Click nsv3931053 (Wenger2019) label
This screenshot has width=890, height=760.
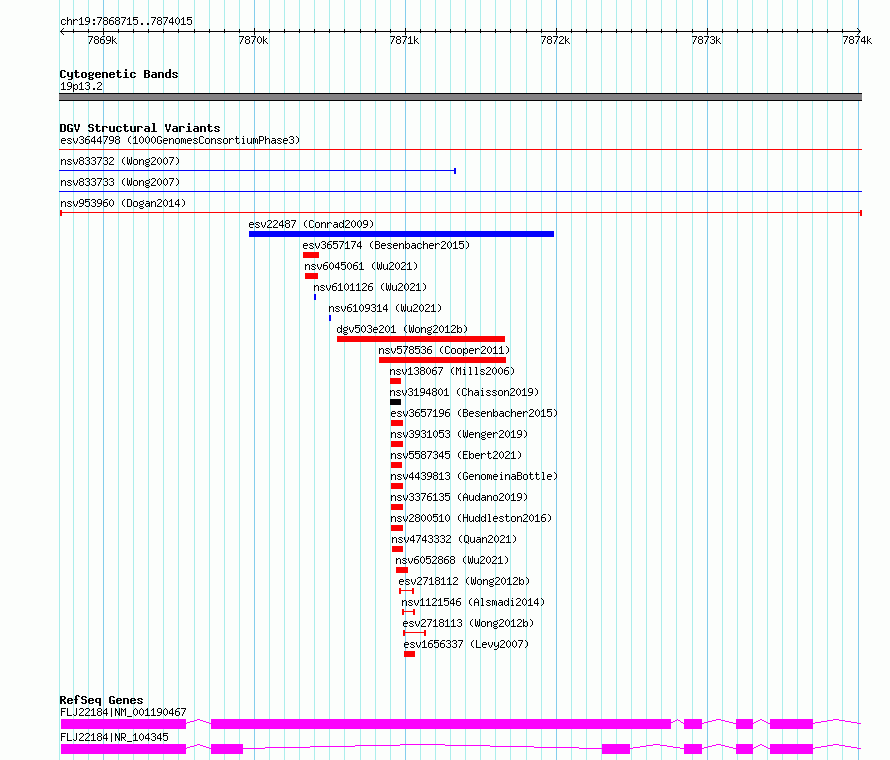click(x=459, y=434)
